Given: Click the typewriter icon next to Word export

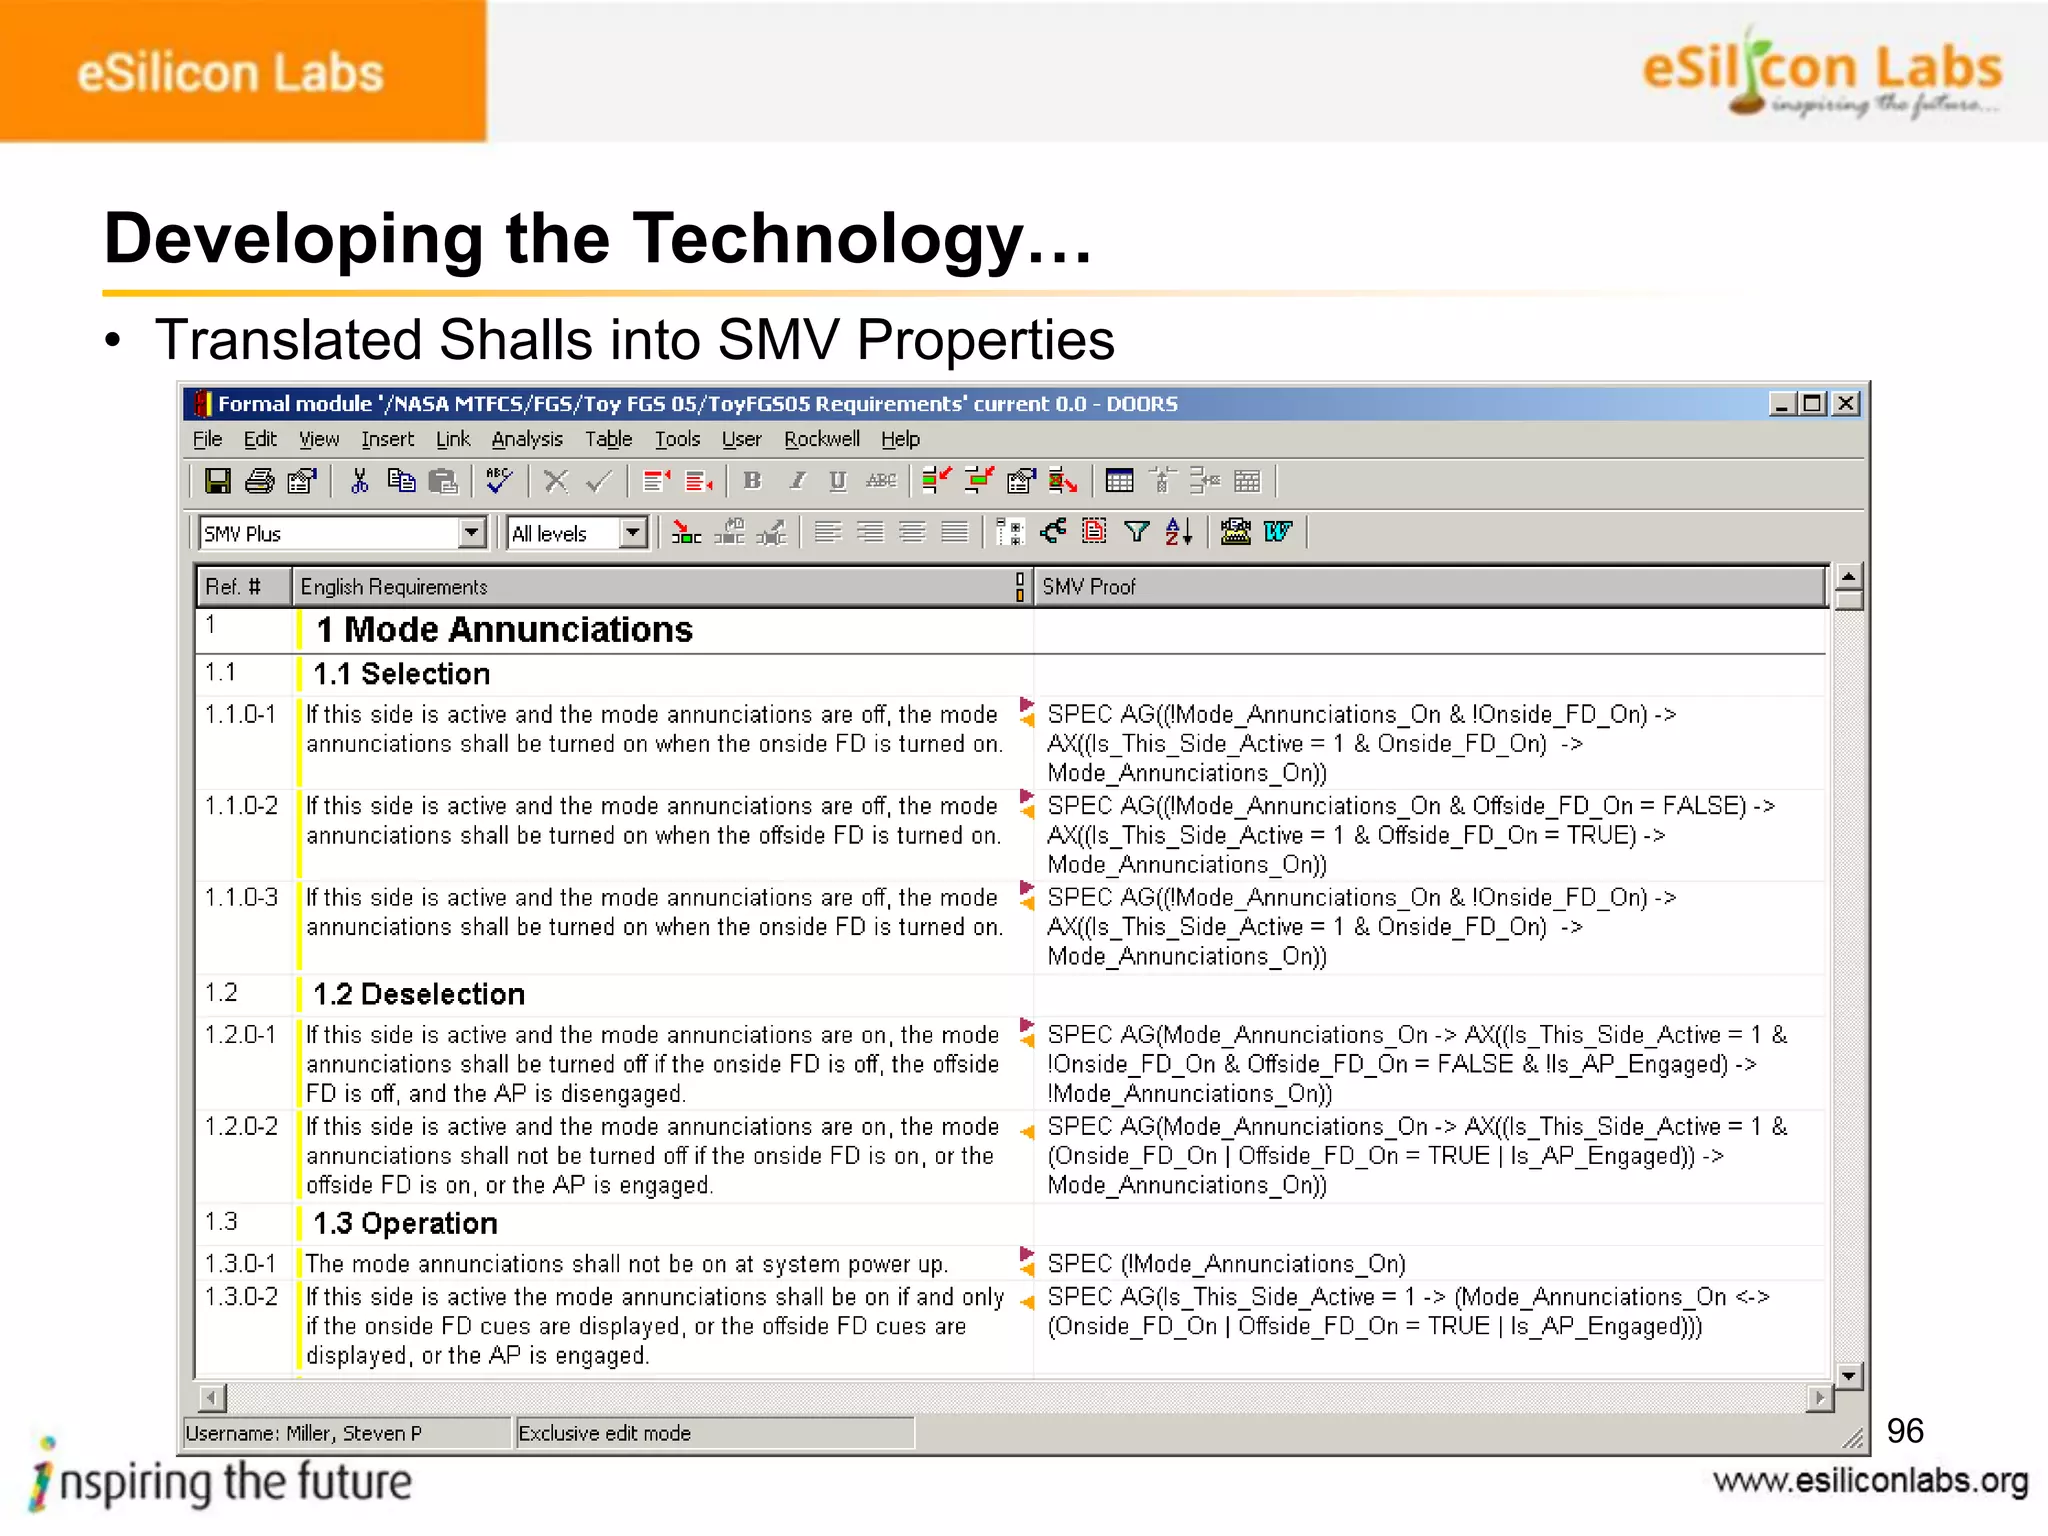Looking at the screenshot, I should click(x=1236, y=533).
